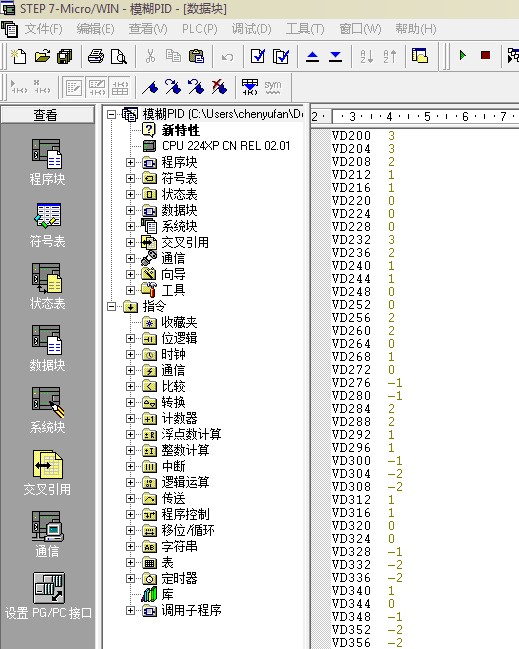Image resolution: width=519 pixels, height=649 pixels.
Task: Open the 符号表 icon in the 查看 sidebar
Action: tap(47, 225)
